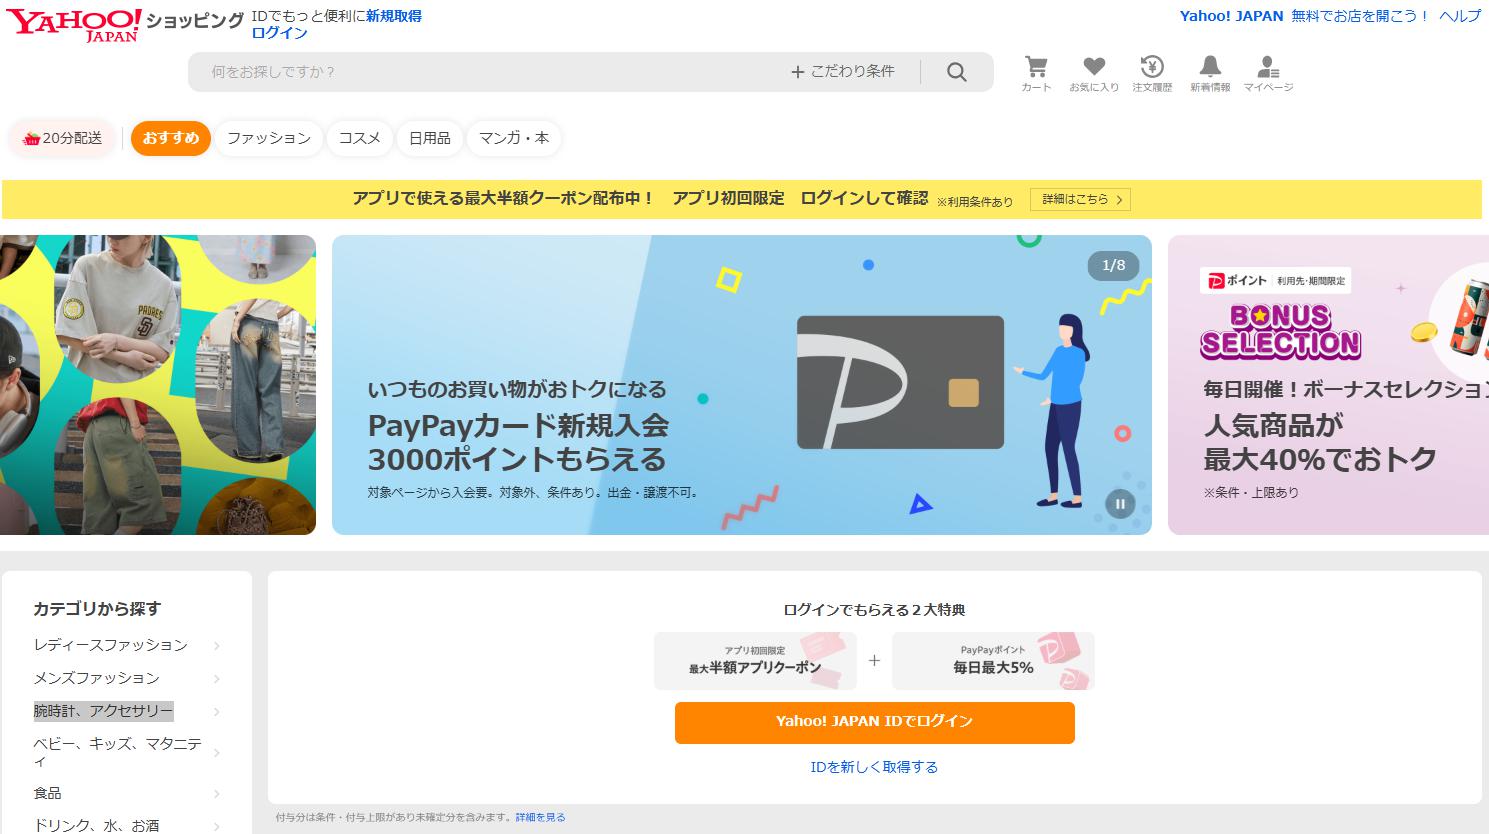Click the magnifying glass search icon
This screenshot has width=1489, height=834.
(957, 72)
